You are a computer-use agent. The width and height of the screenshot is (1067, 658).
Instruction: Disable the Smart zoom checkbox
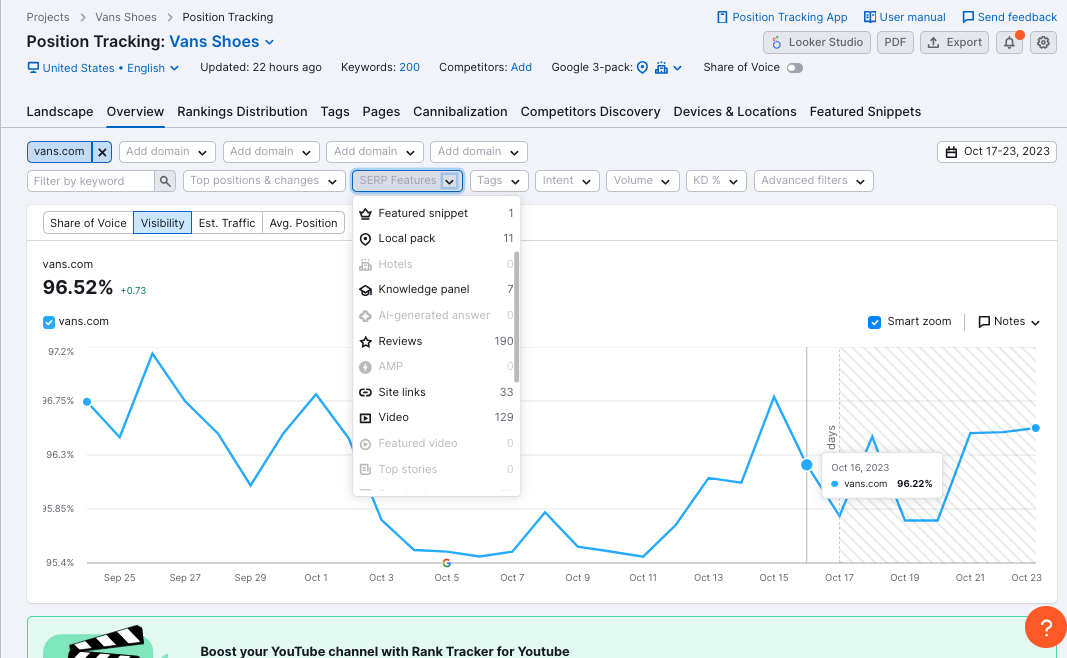tap(875, 322)
